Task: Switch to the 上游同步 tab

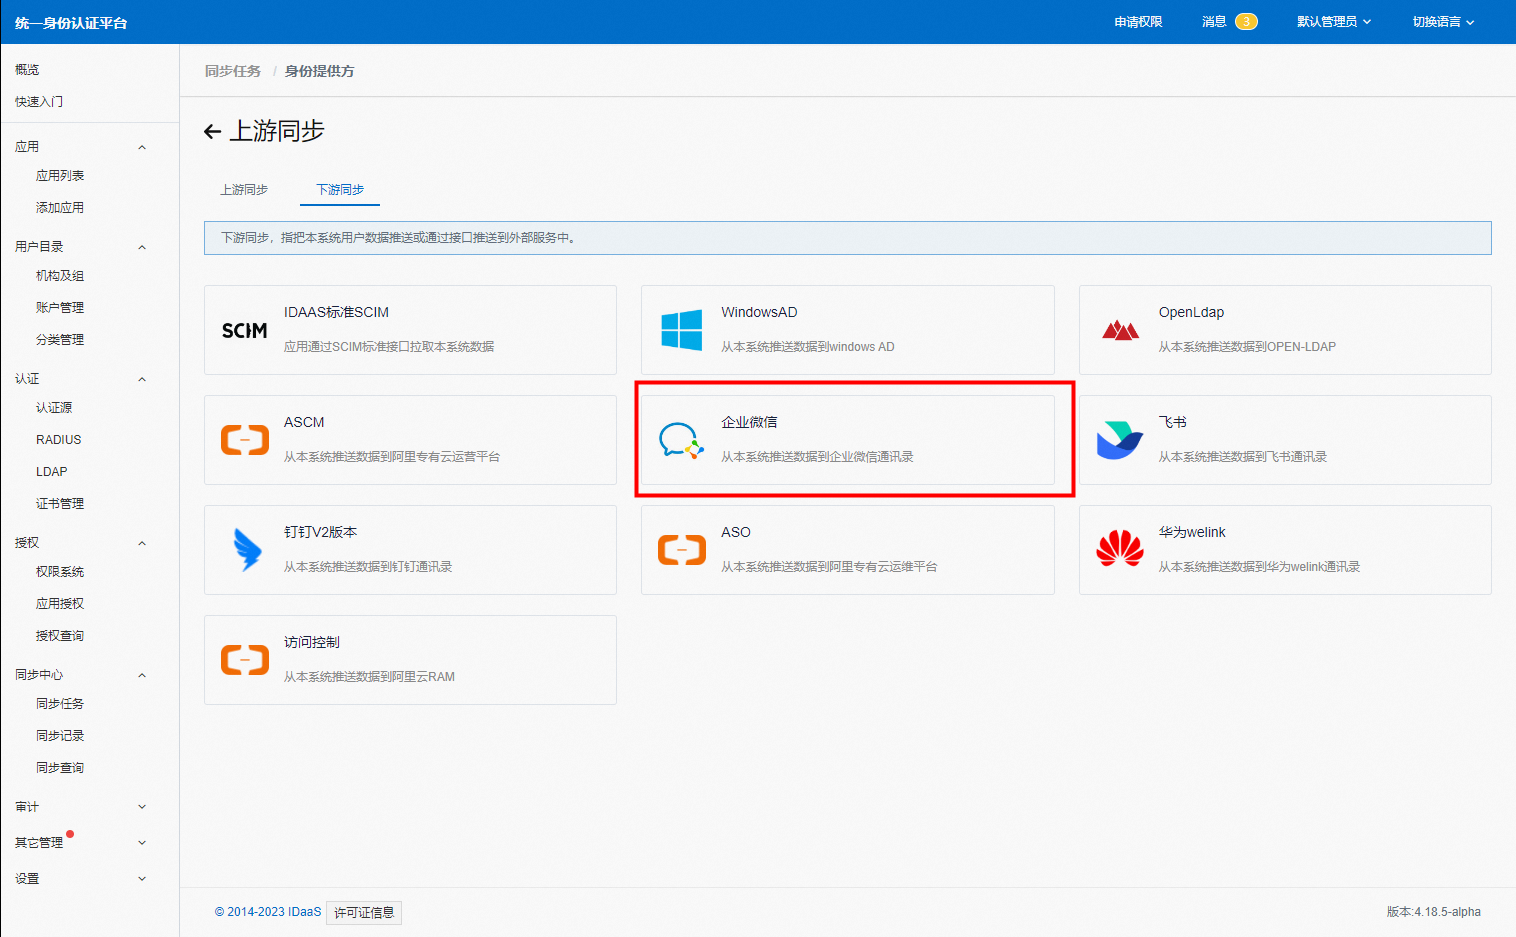Action: (x=244, y=189)
